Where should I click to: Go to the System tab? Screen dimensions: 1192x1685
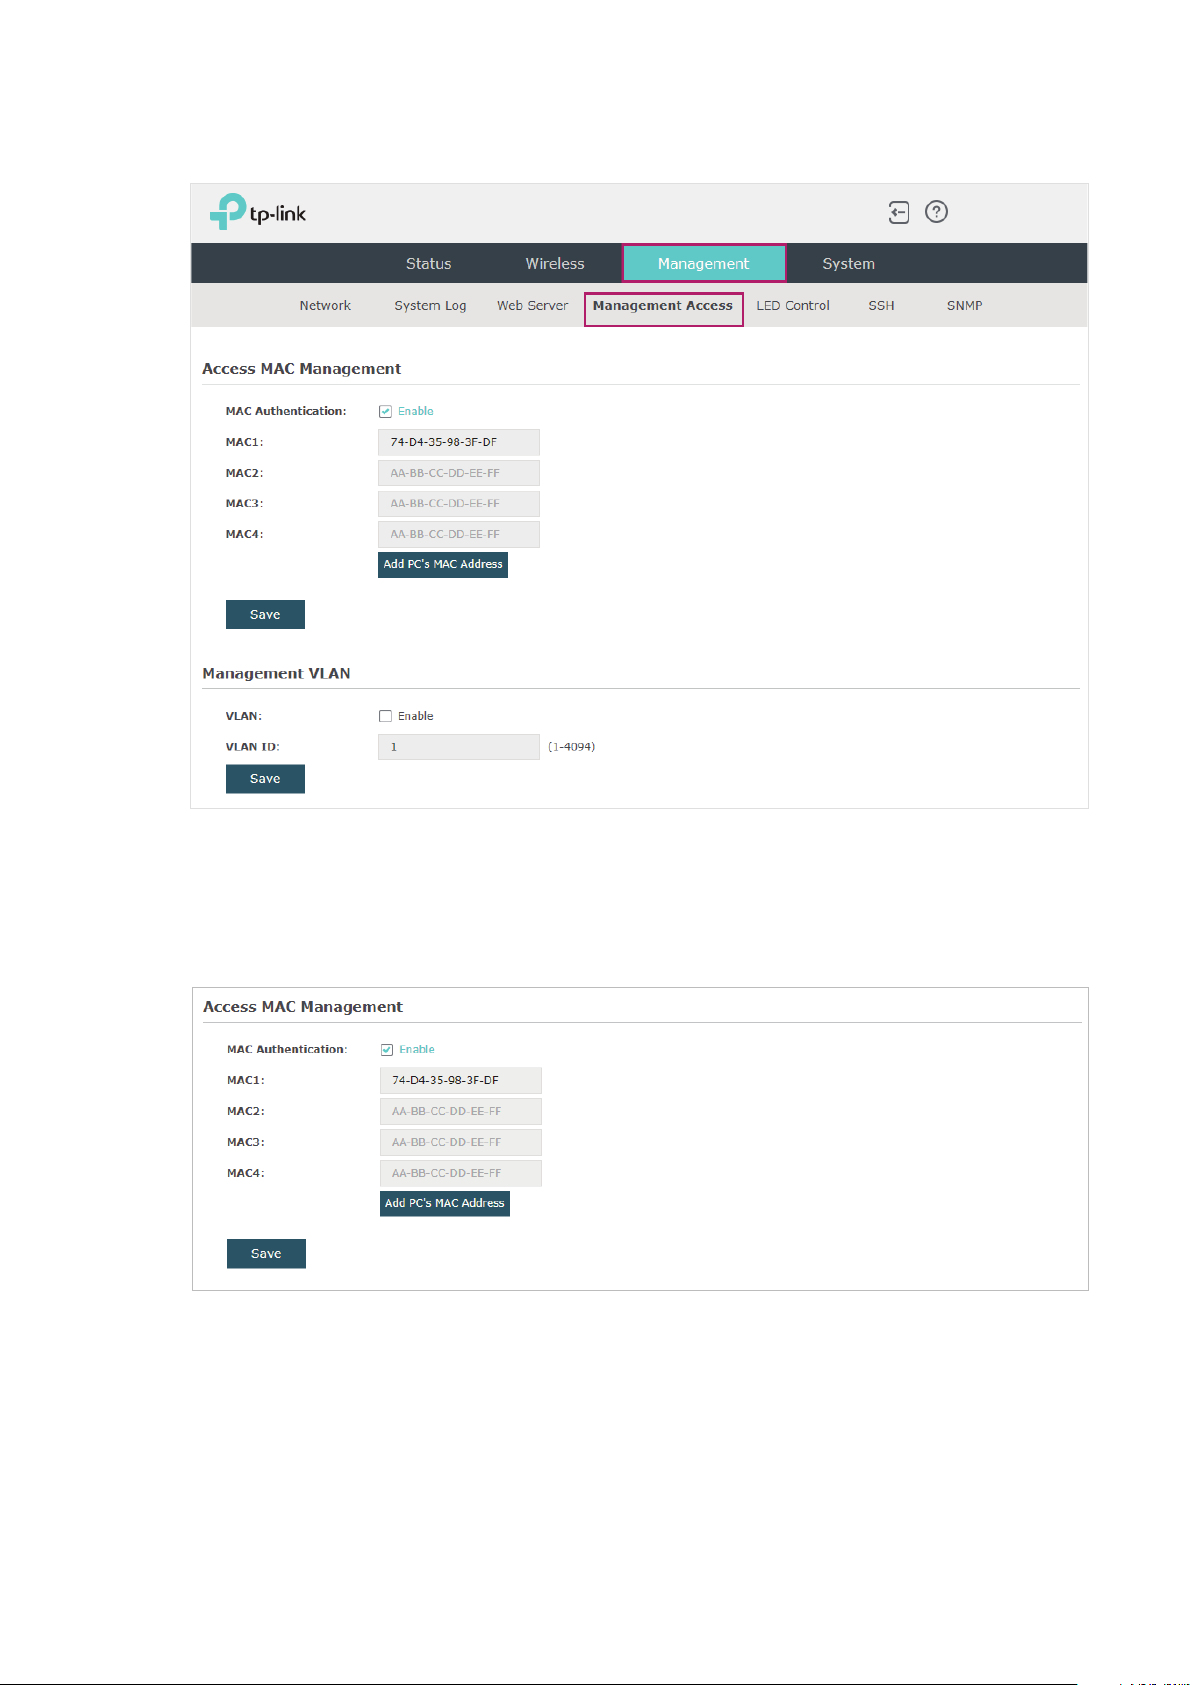848,264
